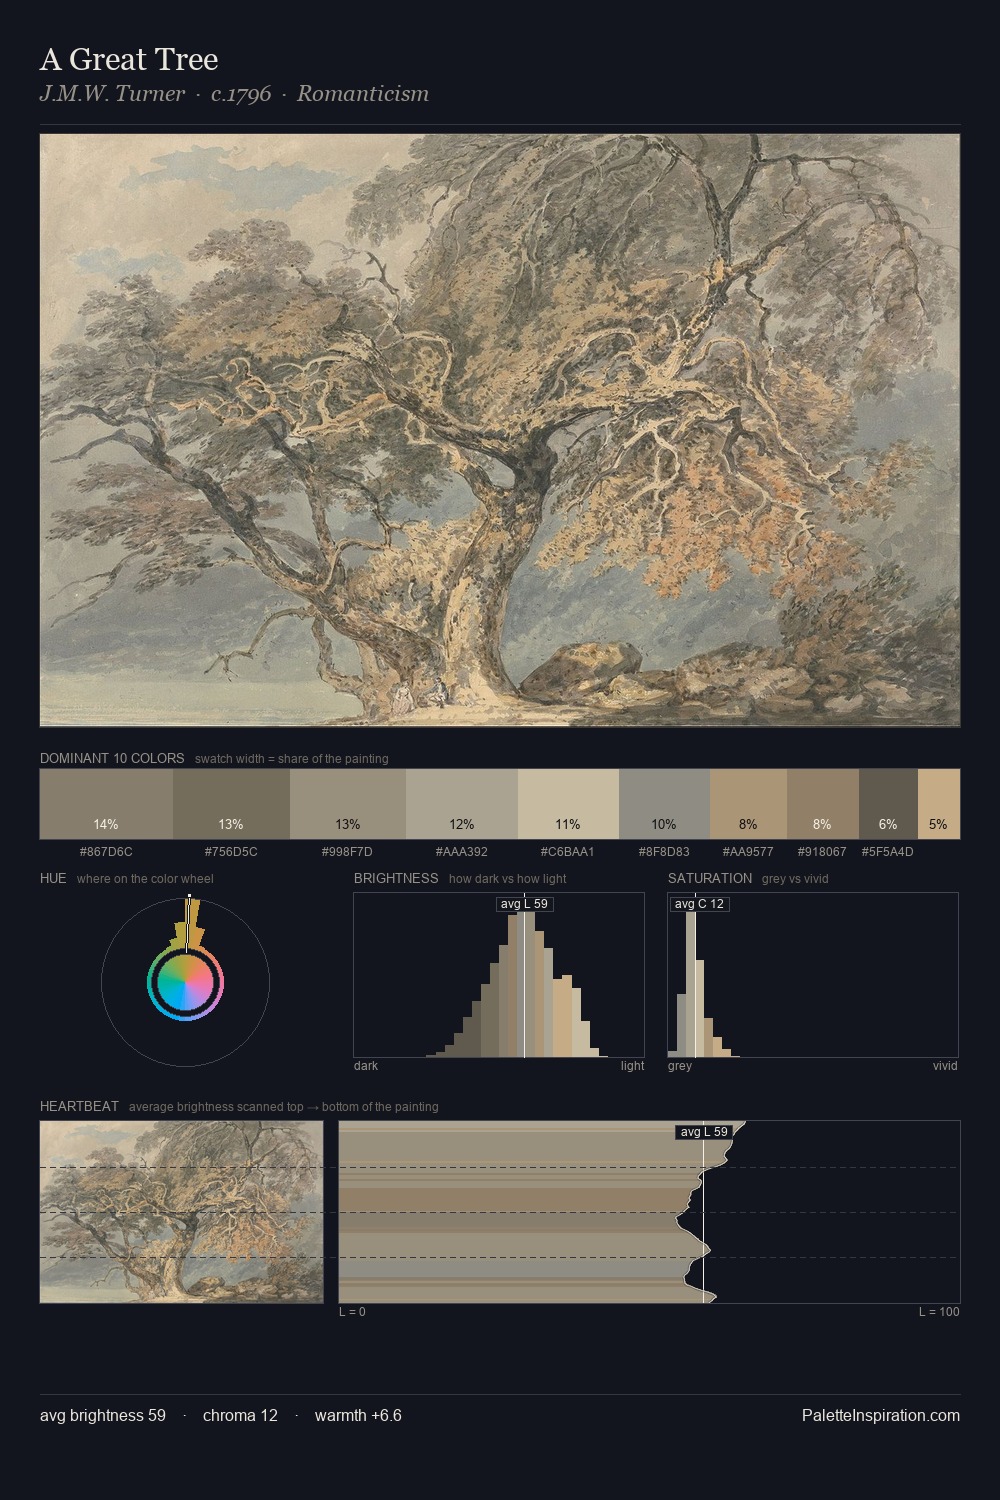
Task: Click the 'HUE' section heading
Action: (x=53, y=878)
